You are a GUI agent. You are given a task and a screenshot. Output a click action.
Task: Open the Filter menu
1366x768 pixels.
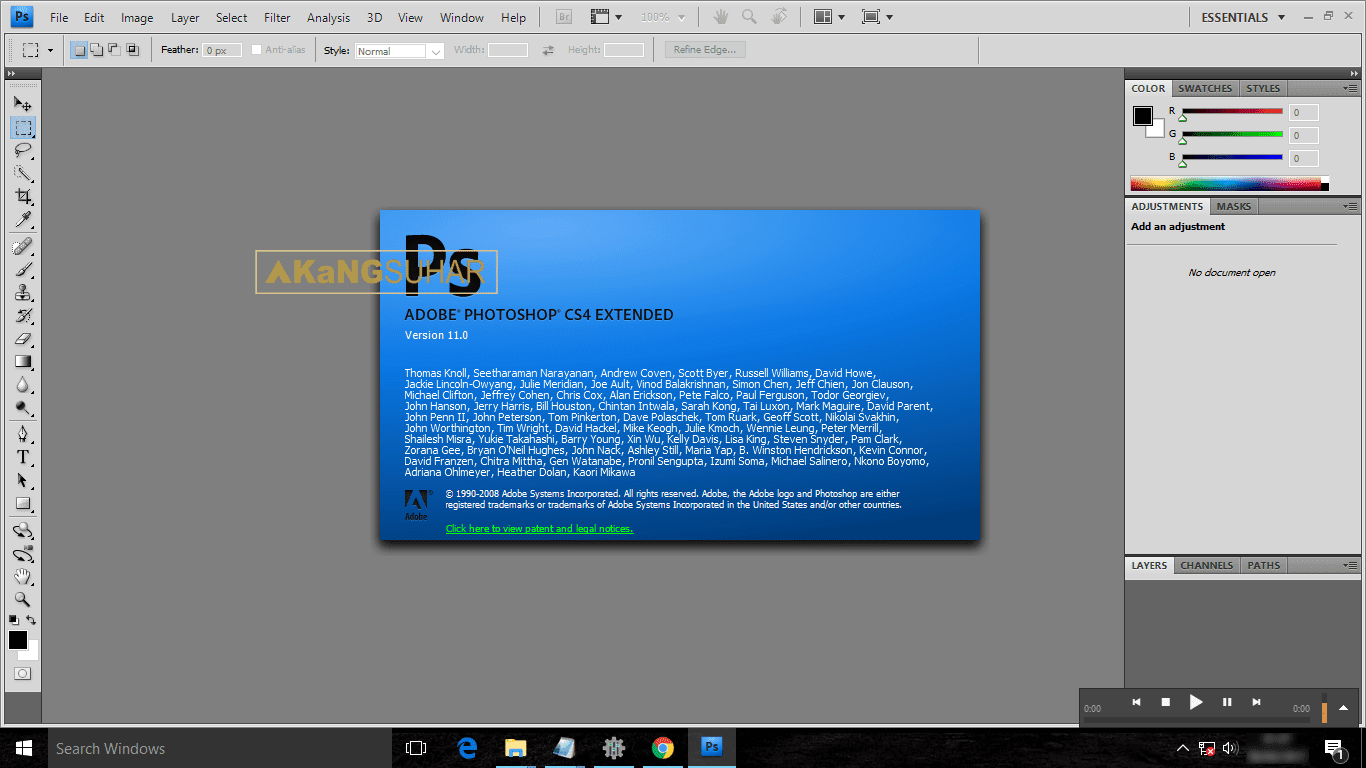point(277,18)
